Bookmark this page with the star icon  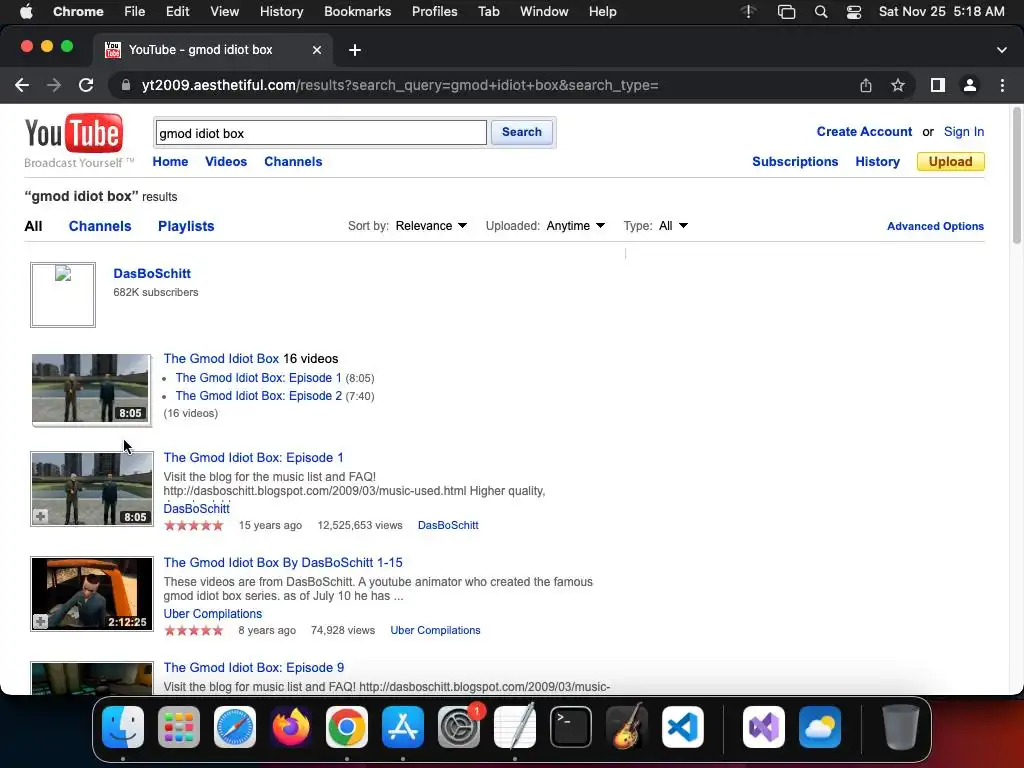898,86
